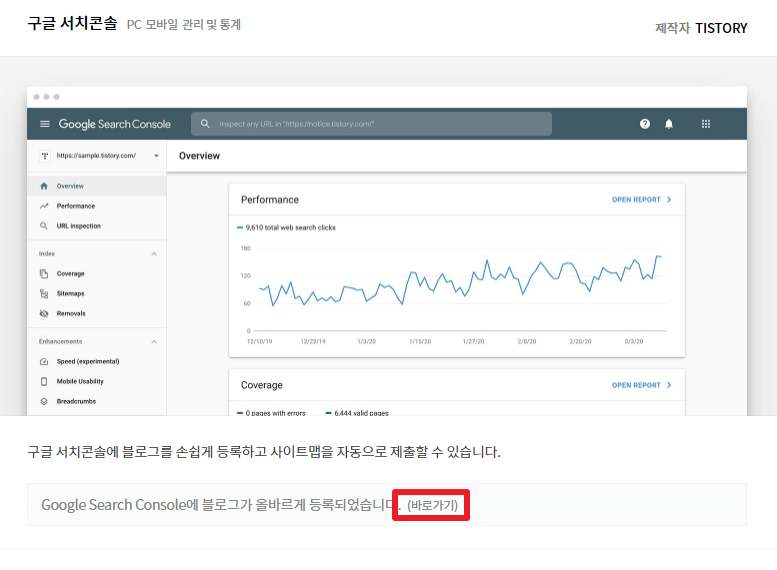This screenshot has width=777, height=570.
Task: Select Overview in the sidebar
Action: [x=97, y=186]
